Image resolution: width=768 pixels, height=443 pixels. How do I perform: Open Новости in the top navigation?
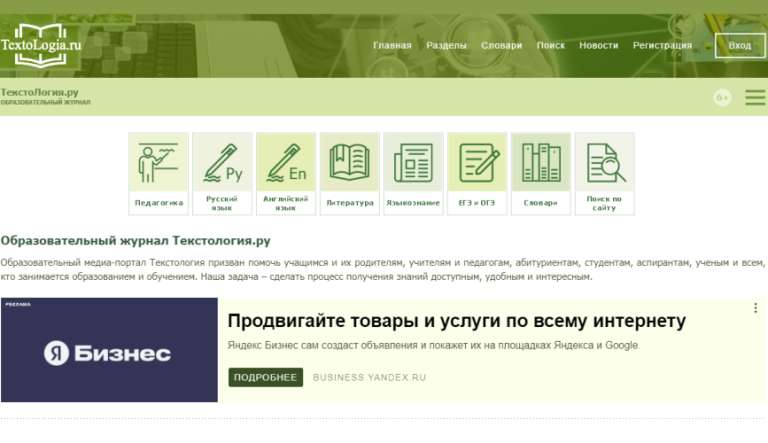(599, 46)
